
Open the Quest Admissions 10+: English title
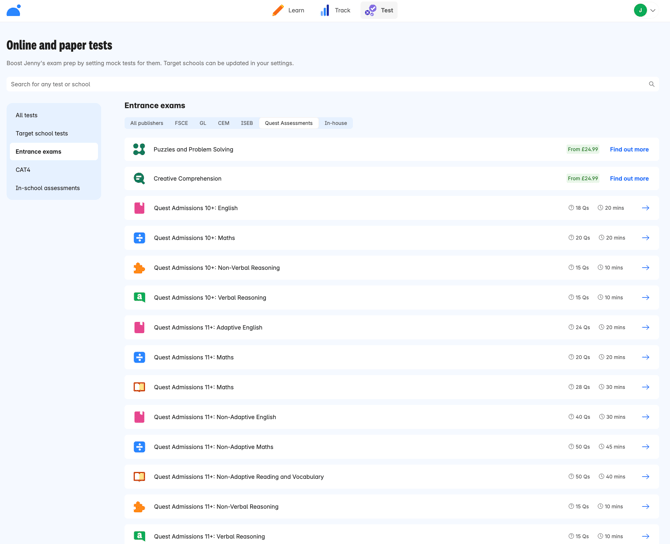pyautogui.click(x=196, y=208)
